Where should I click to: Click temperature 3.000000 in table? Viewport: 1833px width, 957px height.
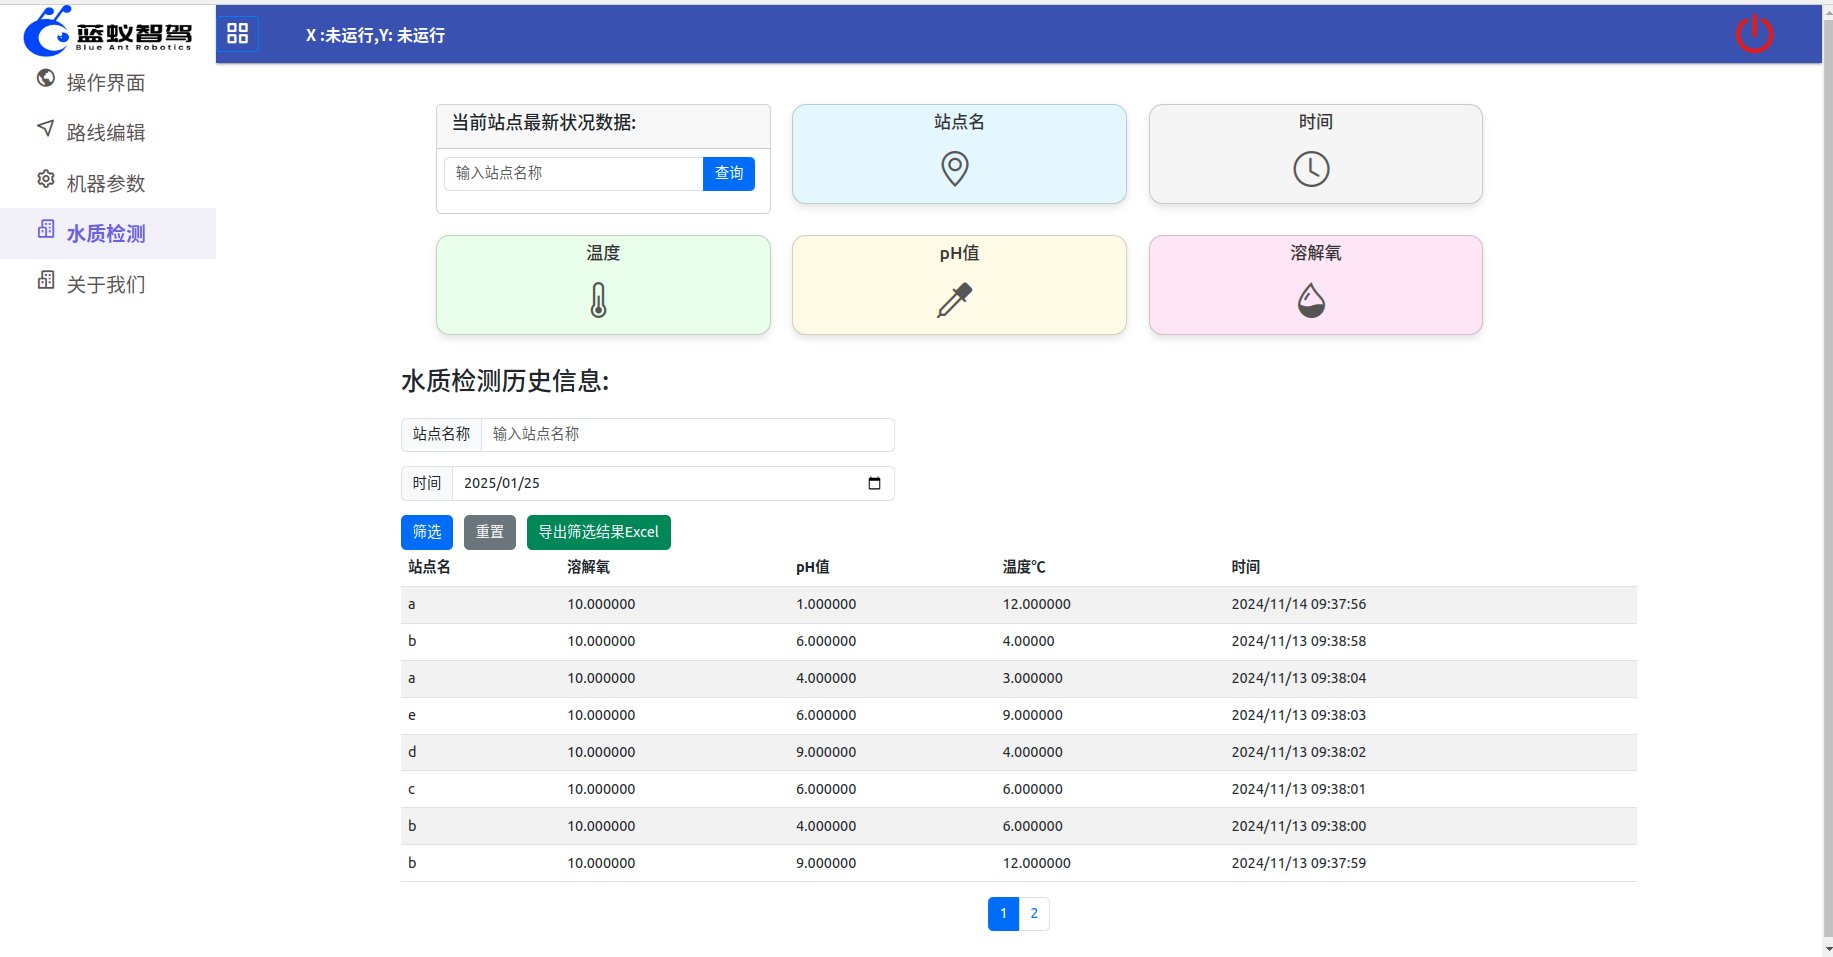[1032, 678]
